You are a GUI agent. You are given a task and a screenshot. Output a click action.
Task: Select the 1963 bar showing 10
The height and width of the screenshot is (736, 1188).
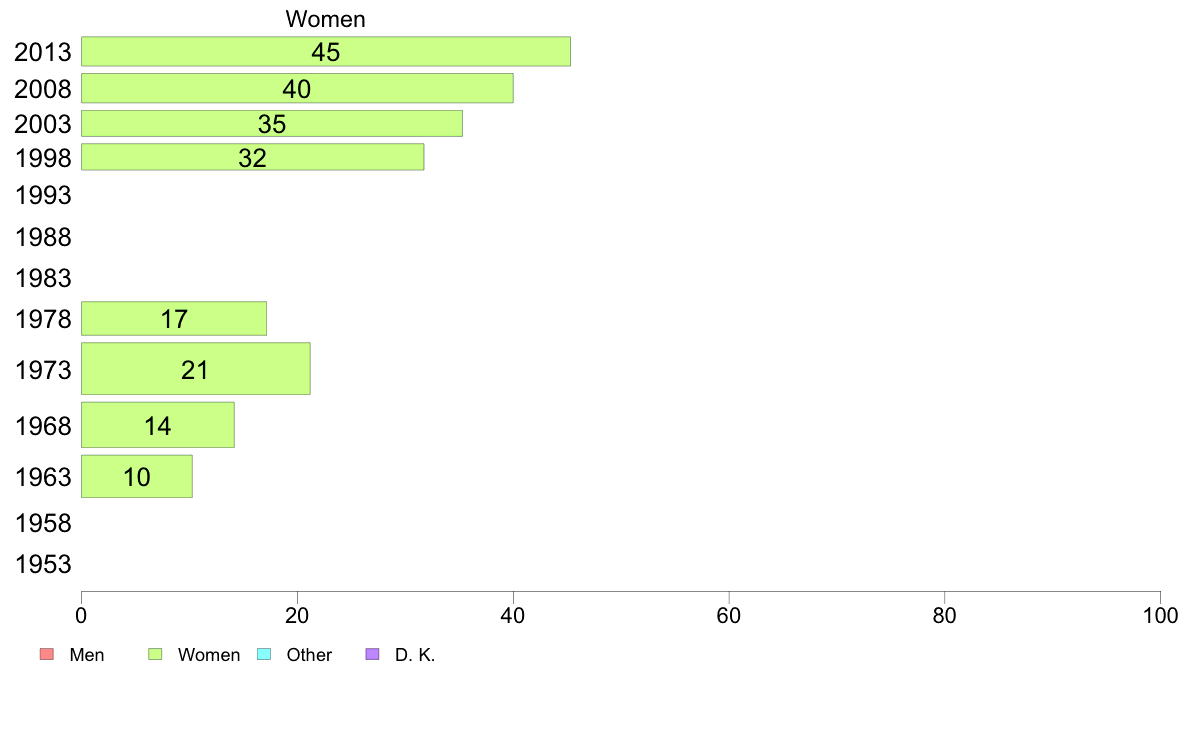tap(136, 476)
